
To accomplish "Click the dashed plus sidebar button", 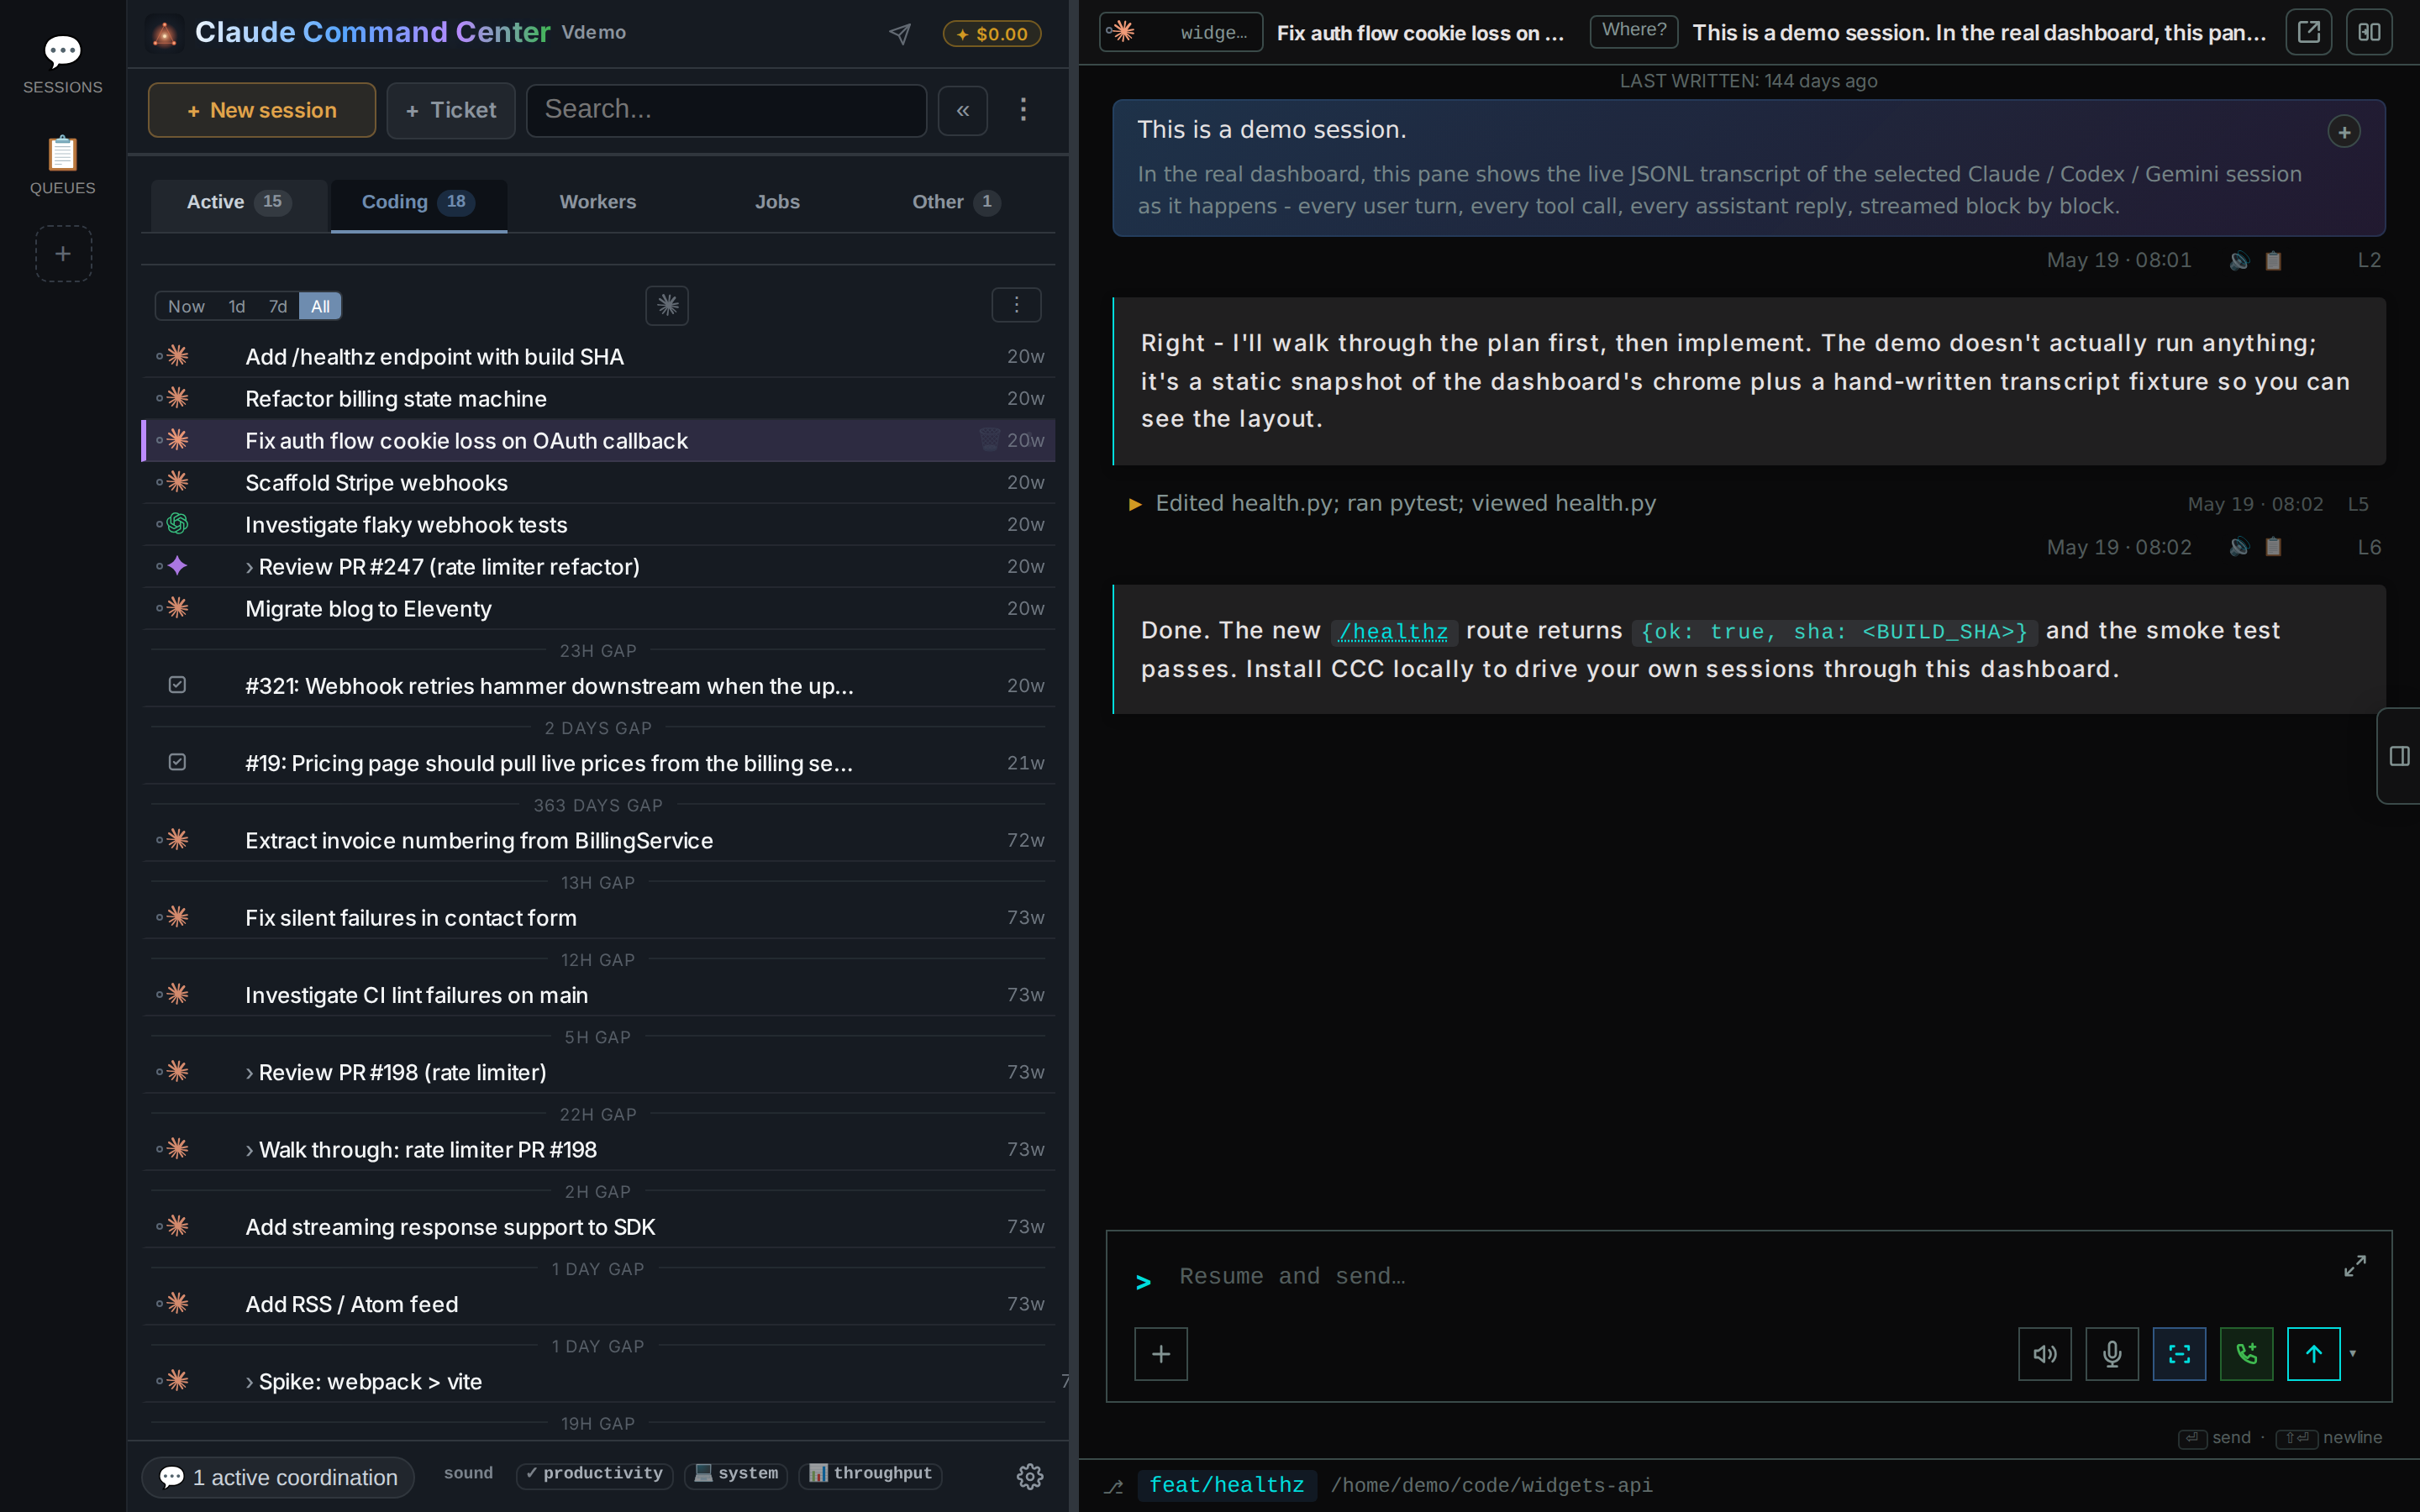I will click(x=63, y=253).
